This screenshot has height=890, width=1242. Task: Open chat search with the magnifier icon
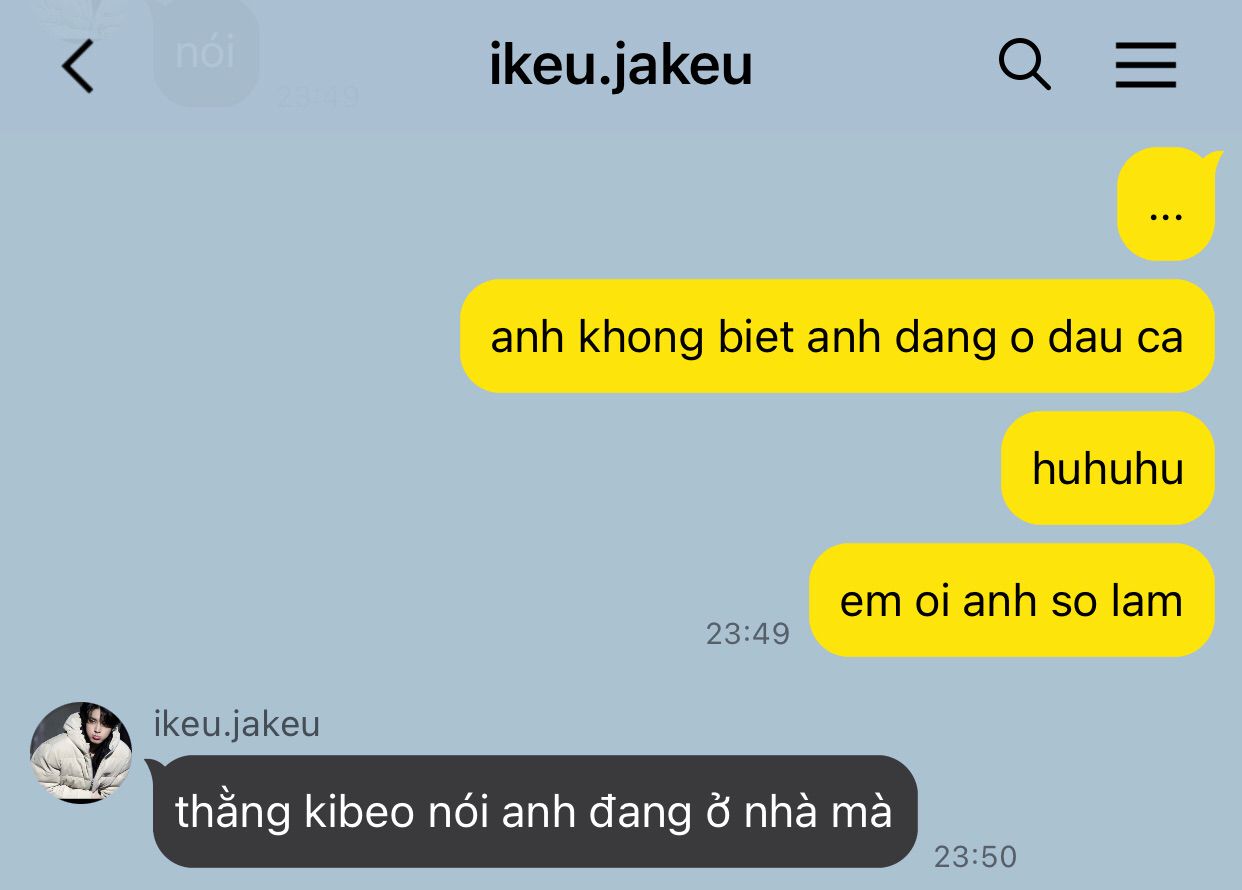click(1024, 66)
